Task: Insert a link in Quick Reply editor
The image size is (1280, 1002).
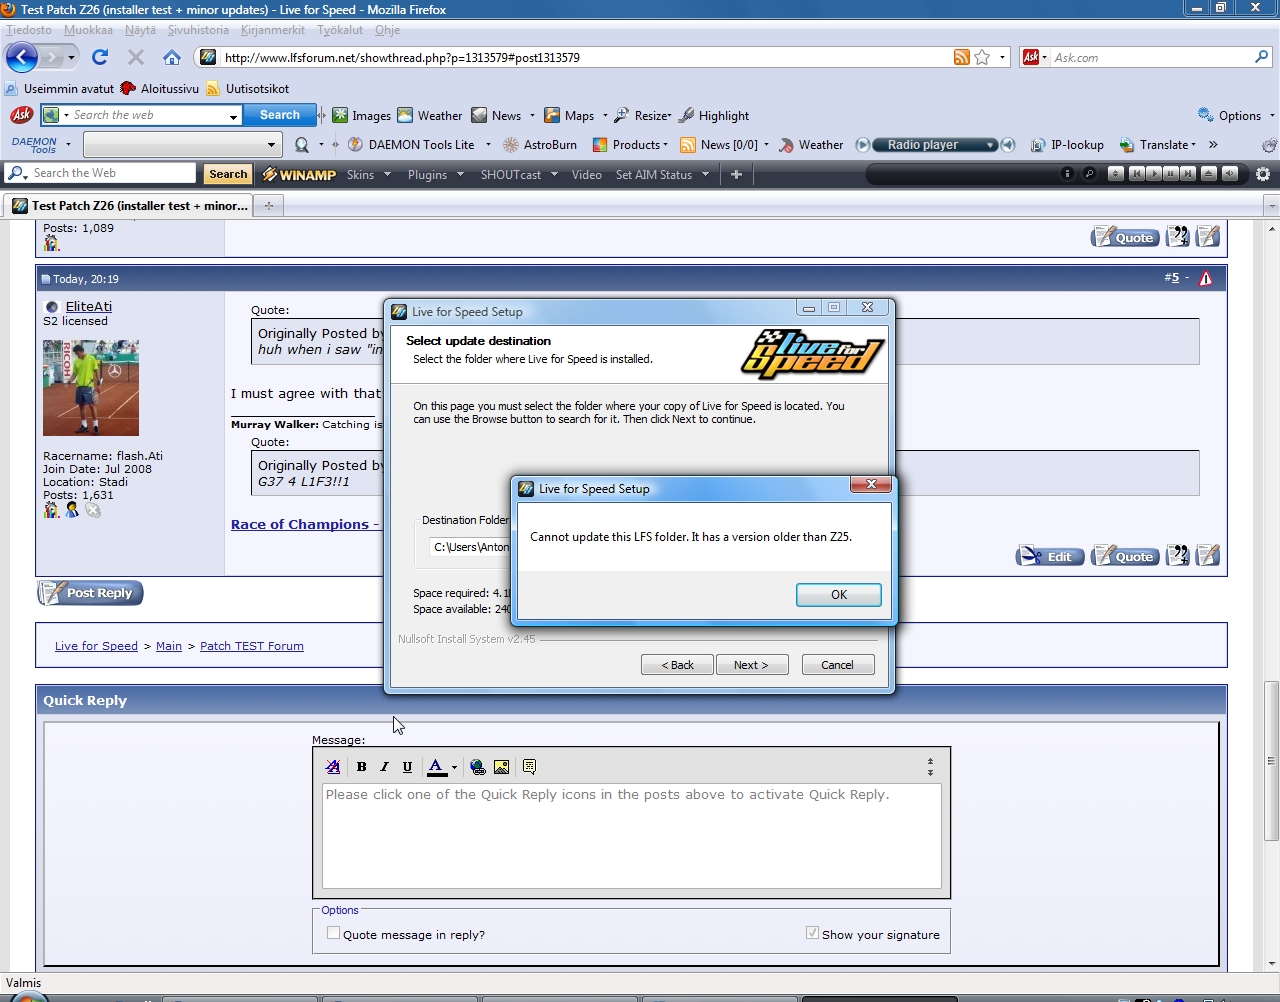Action: tap(478, 767)
